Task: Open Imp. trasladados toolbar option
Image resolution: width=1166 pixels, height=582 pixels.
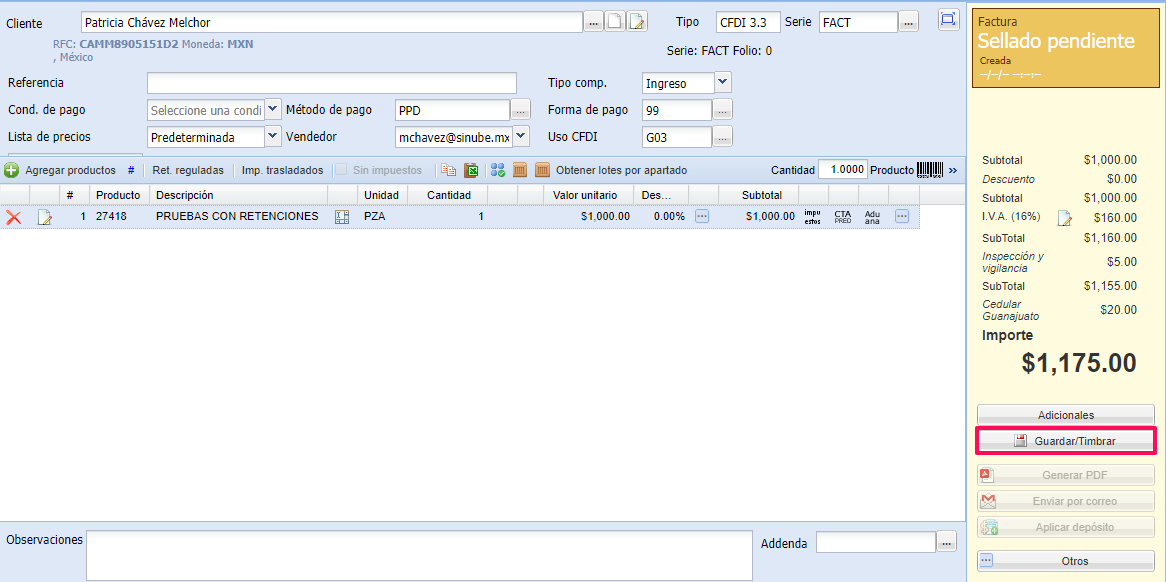Action: [282, 171]
